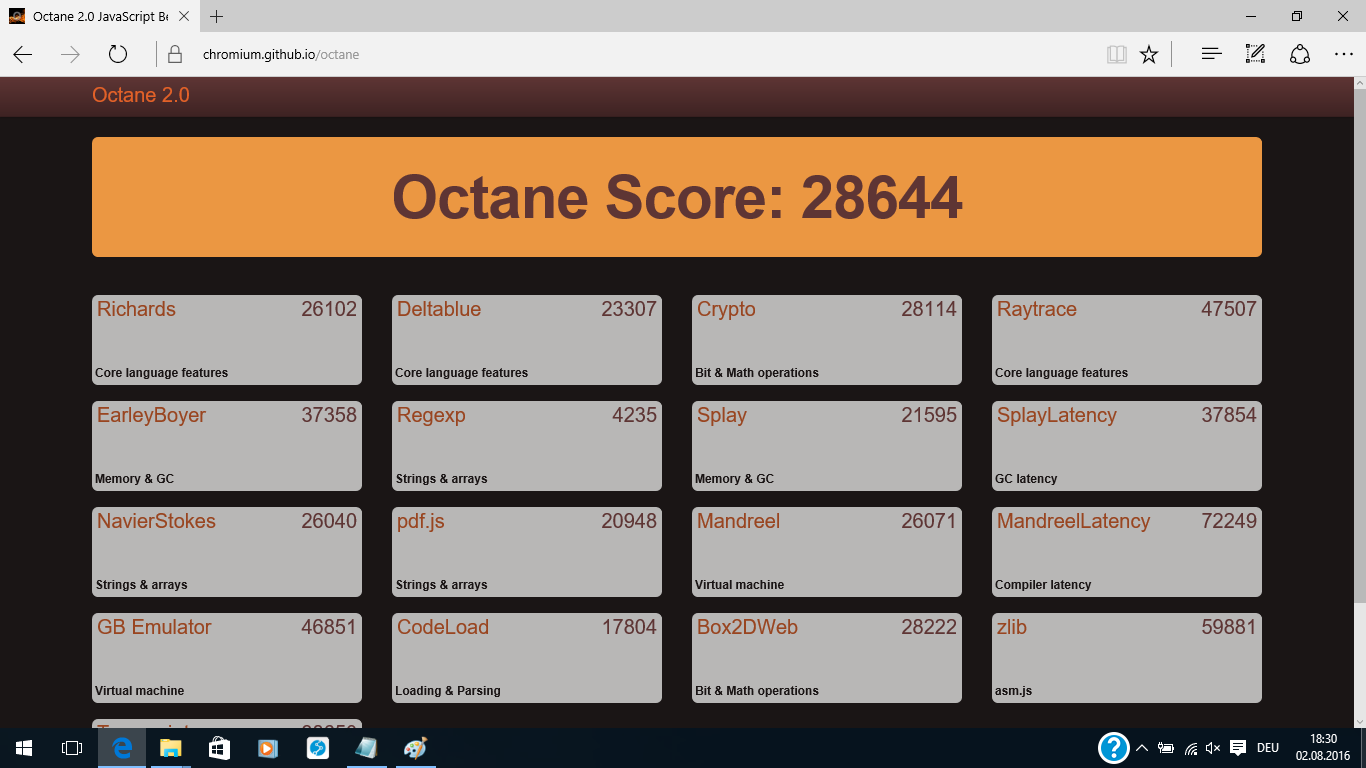Open the blue circular app taskbar icon
This screenshot has width=1366, height=768.
point(317,748)
